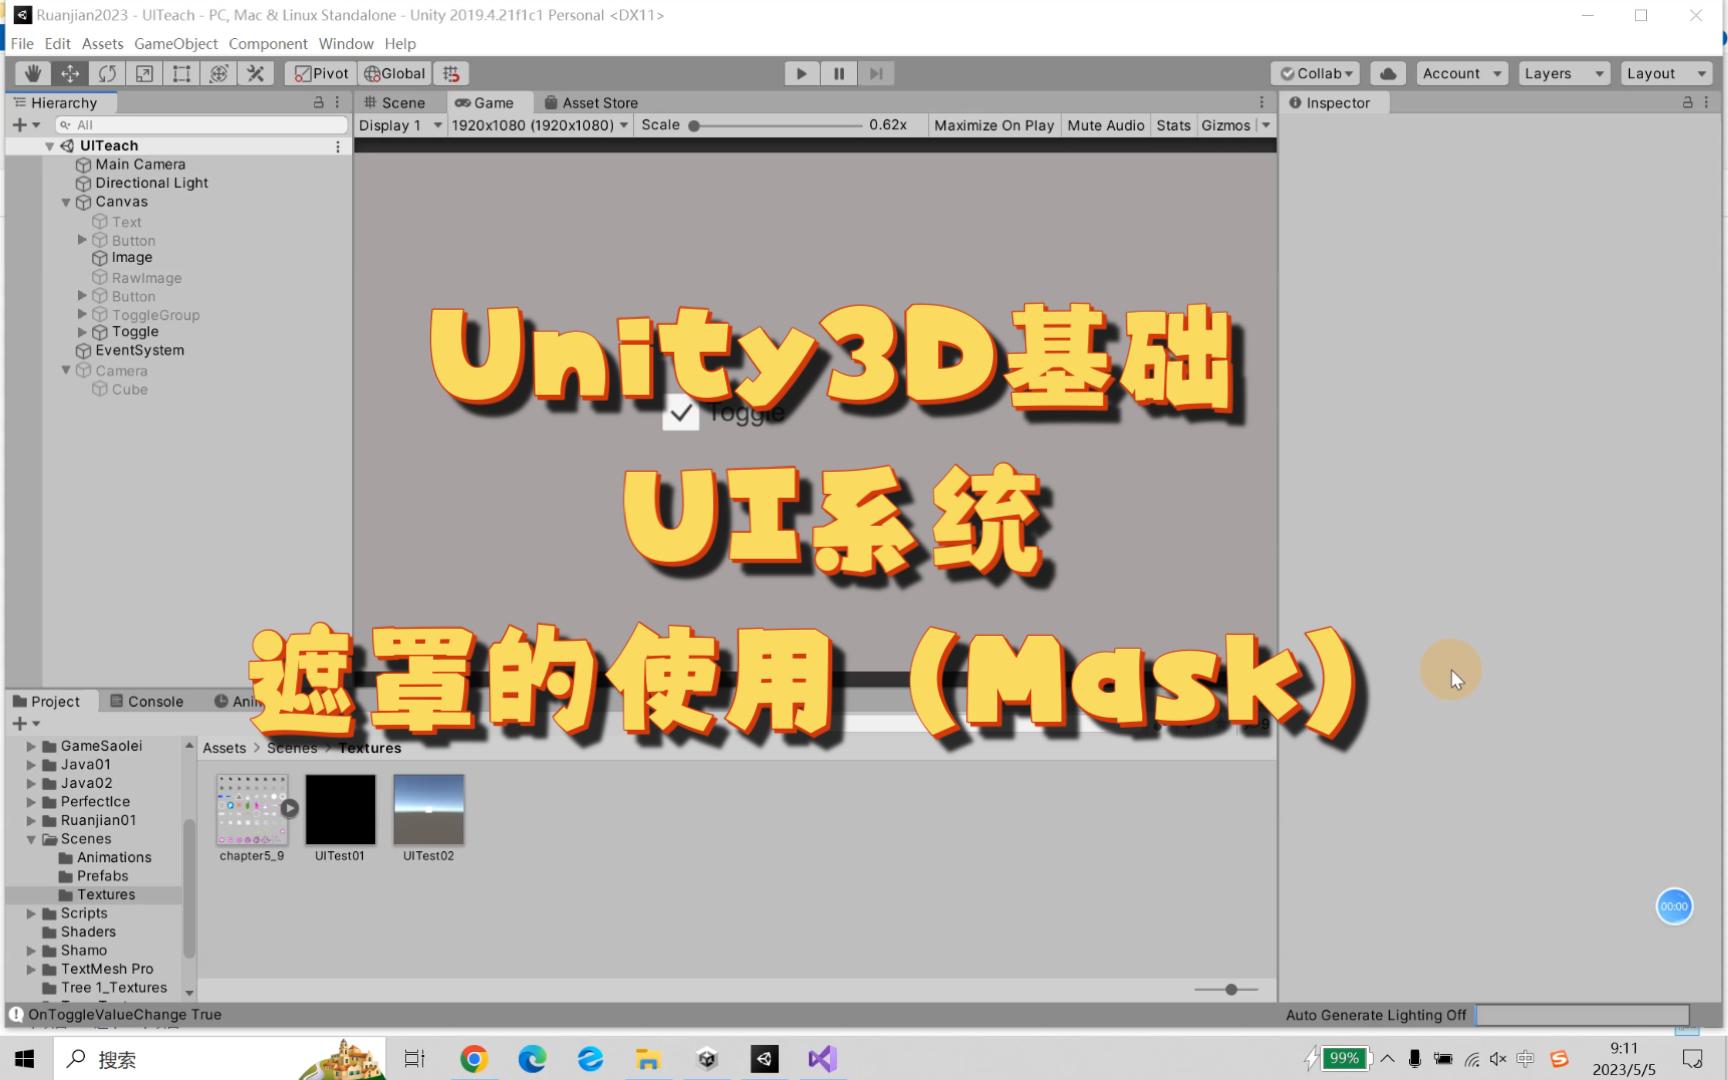
Task: Collapse the Scenes folder
Action: pos(31,839)
